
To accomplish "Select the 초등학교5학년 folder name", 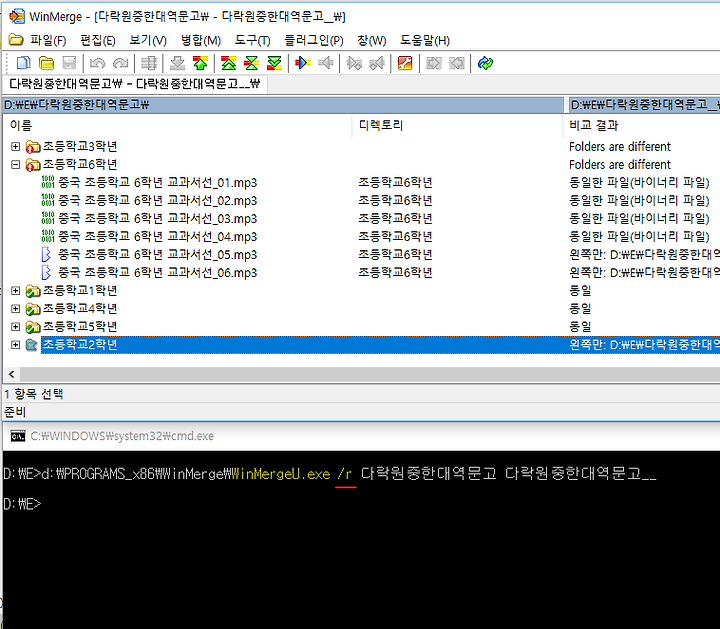I will [x=80, y=326].
